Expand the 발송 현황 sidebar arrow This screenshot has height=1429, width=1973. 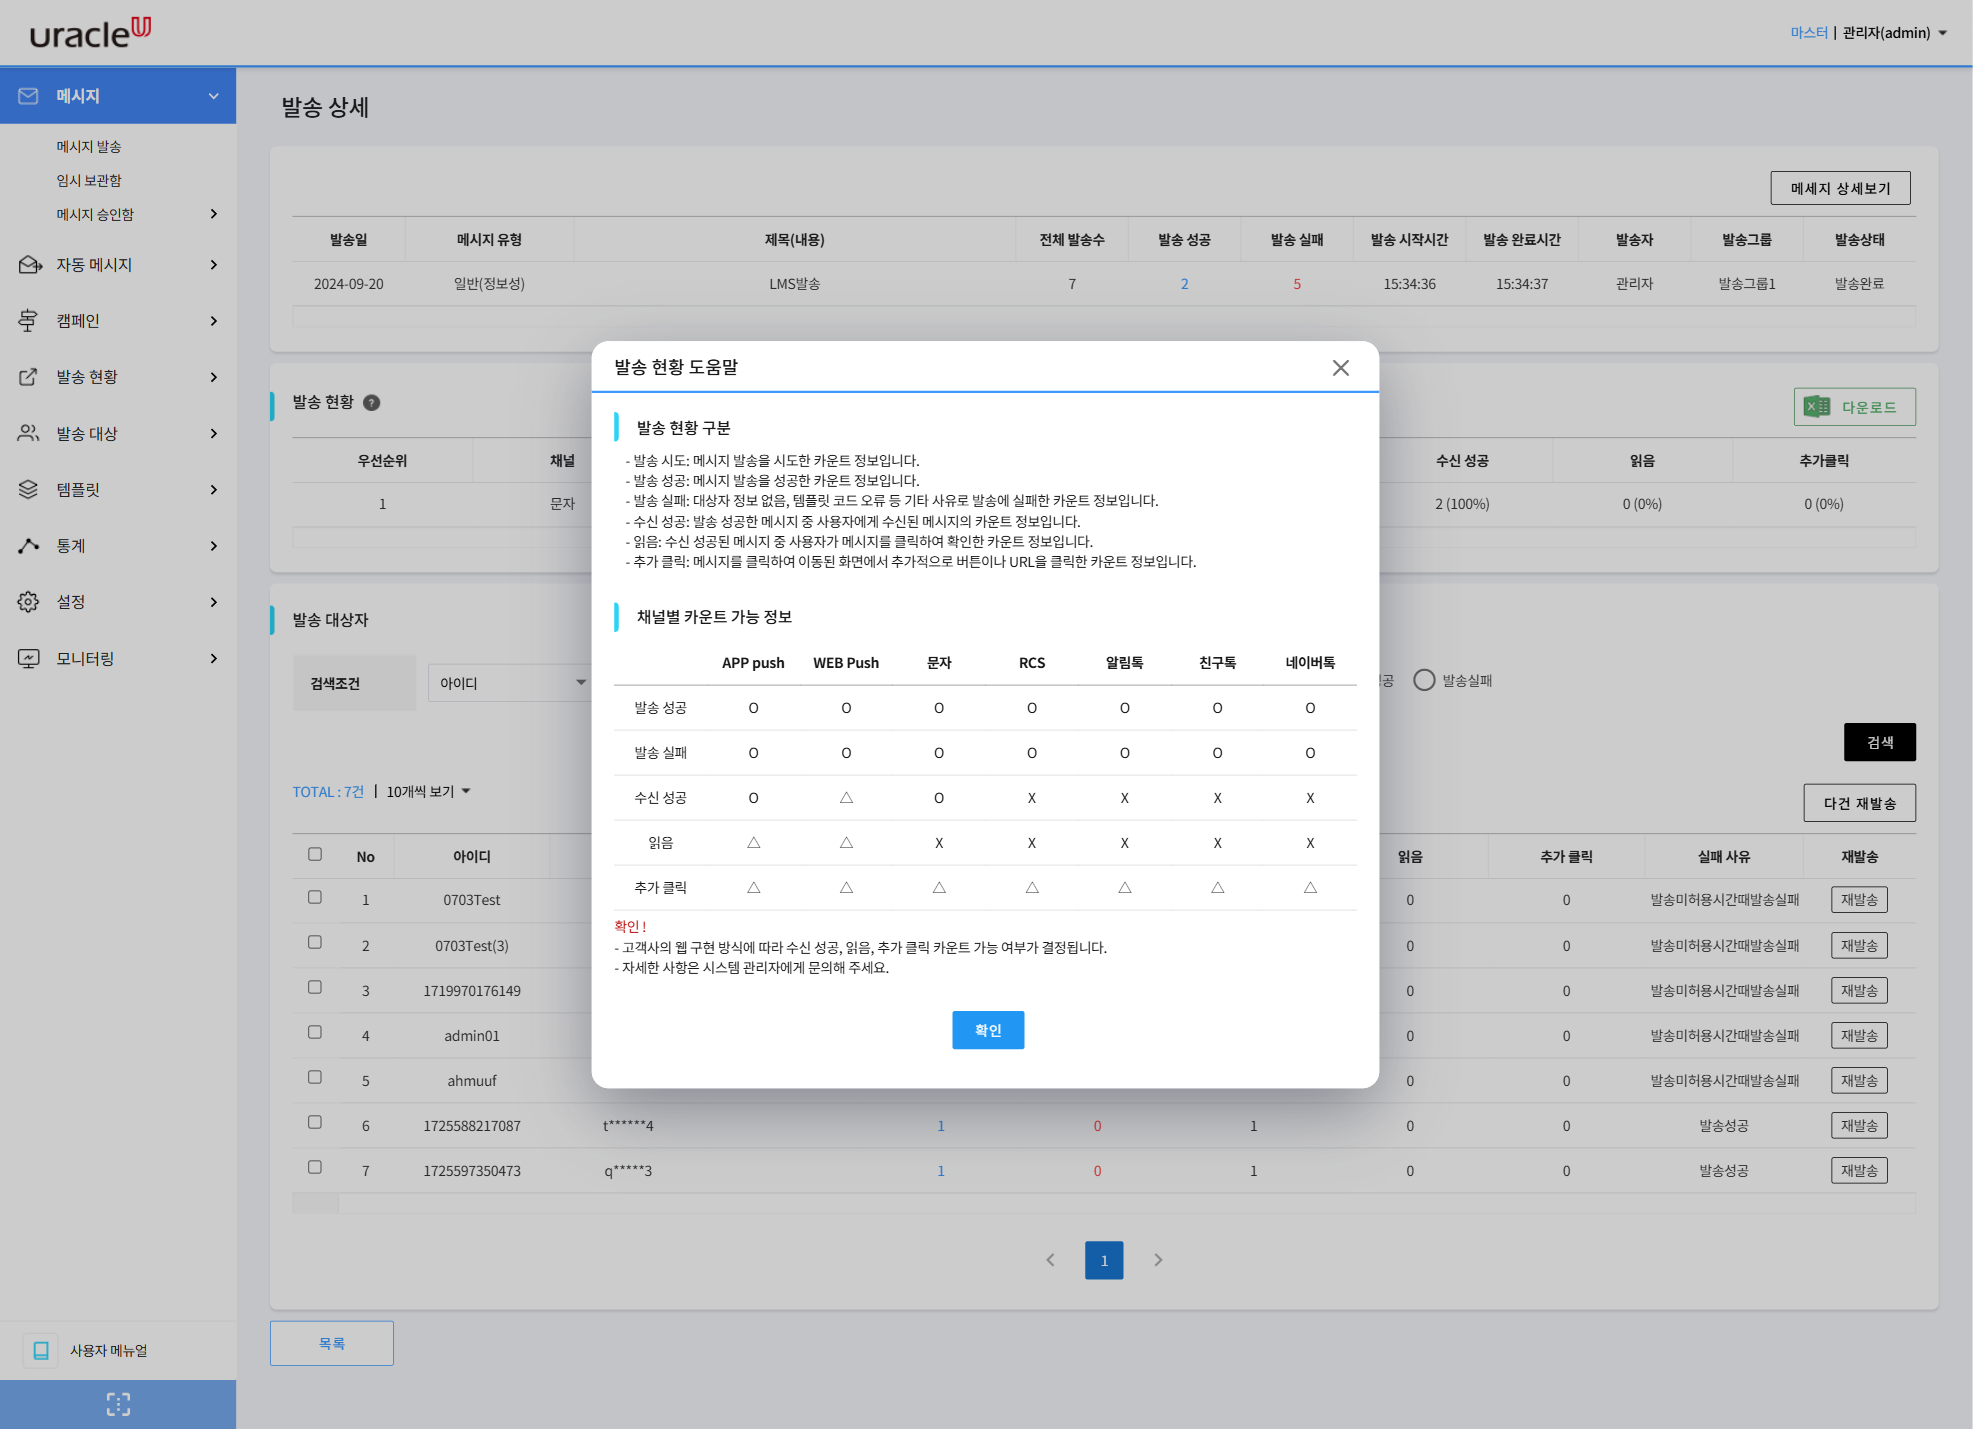point(213,377)
